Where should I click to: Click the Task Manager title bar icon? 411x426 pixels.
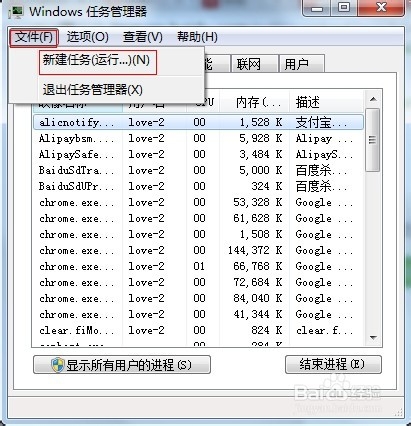(15, 13)
